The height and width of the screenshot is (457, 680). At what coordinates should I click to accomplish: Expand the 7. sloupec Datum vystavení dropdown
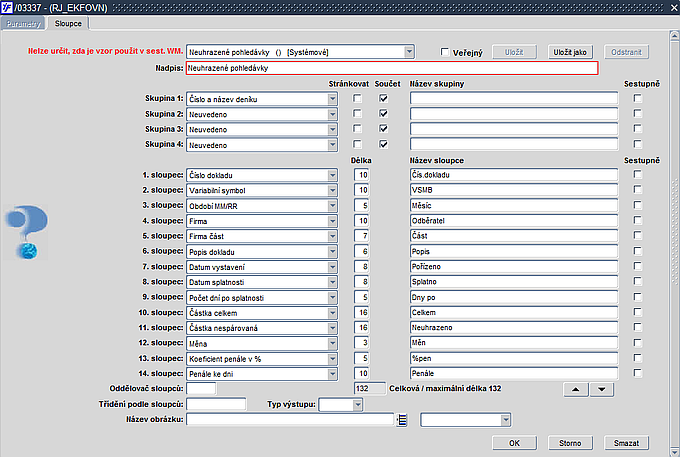point(332,267)
